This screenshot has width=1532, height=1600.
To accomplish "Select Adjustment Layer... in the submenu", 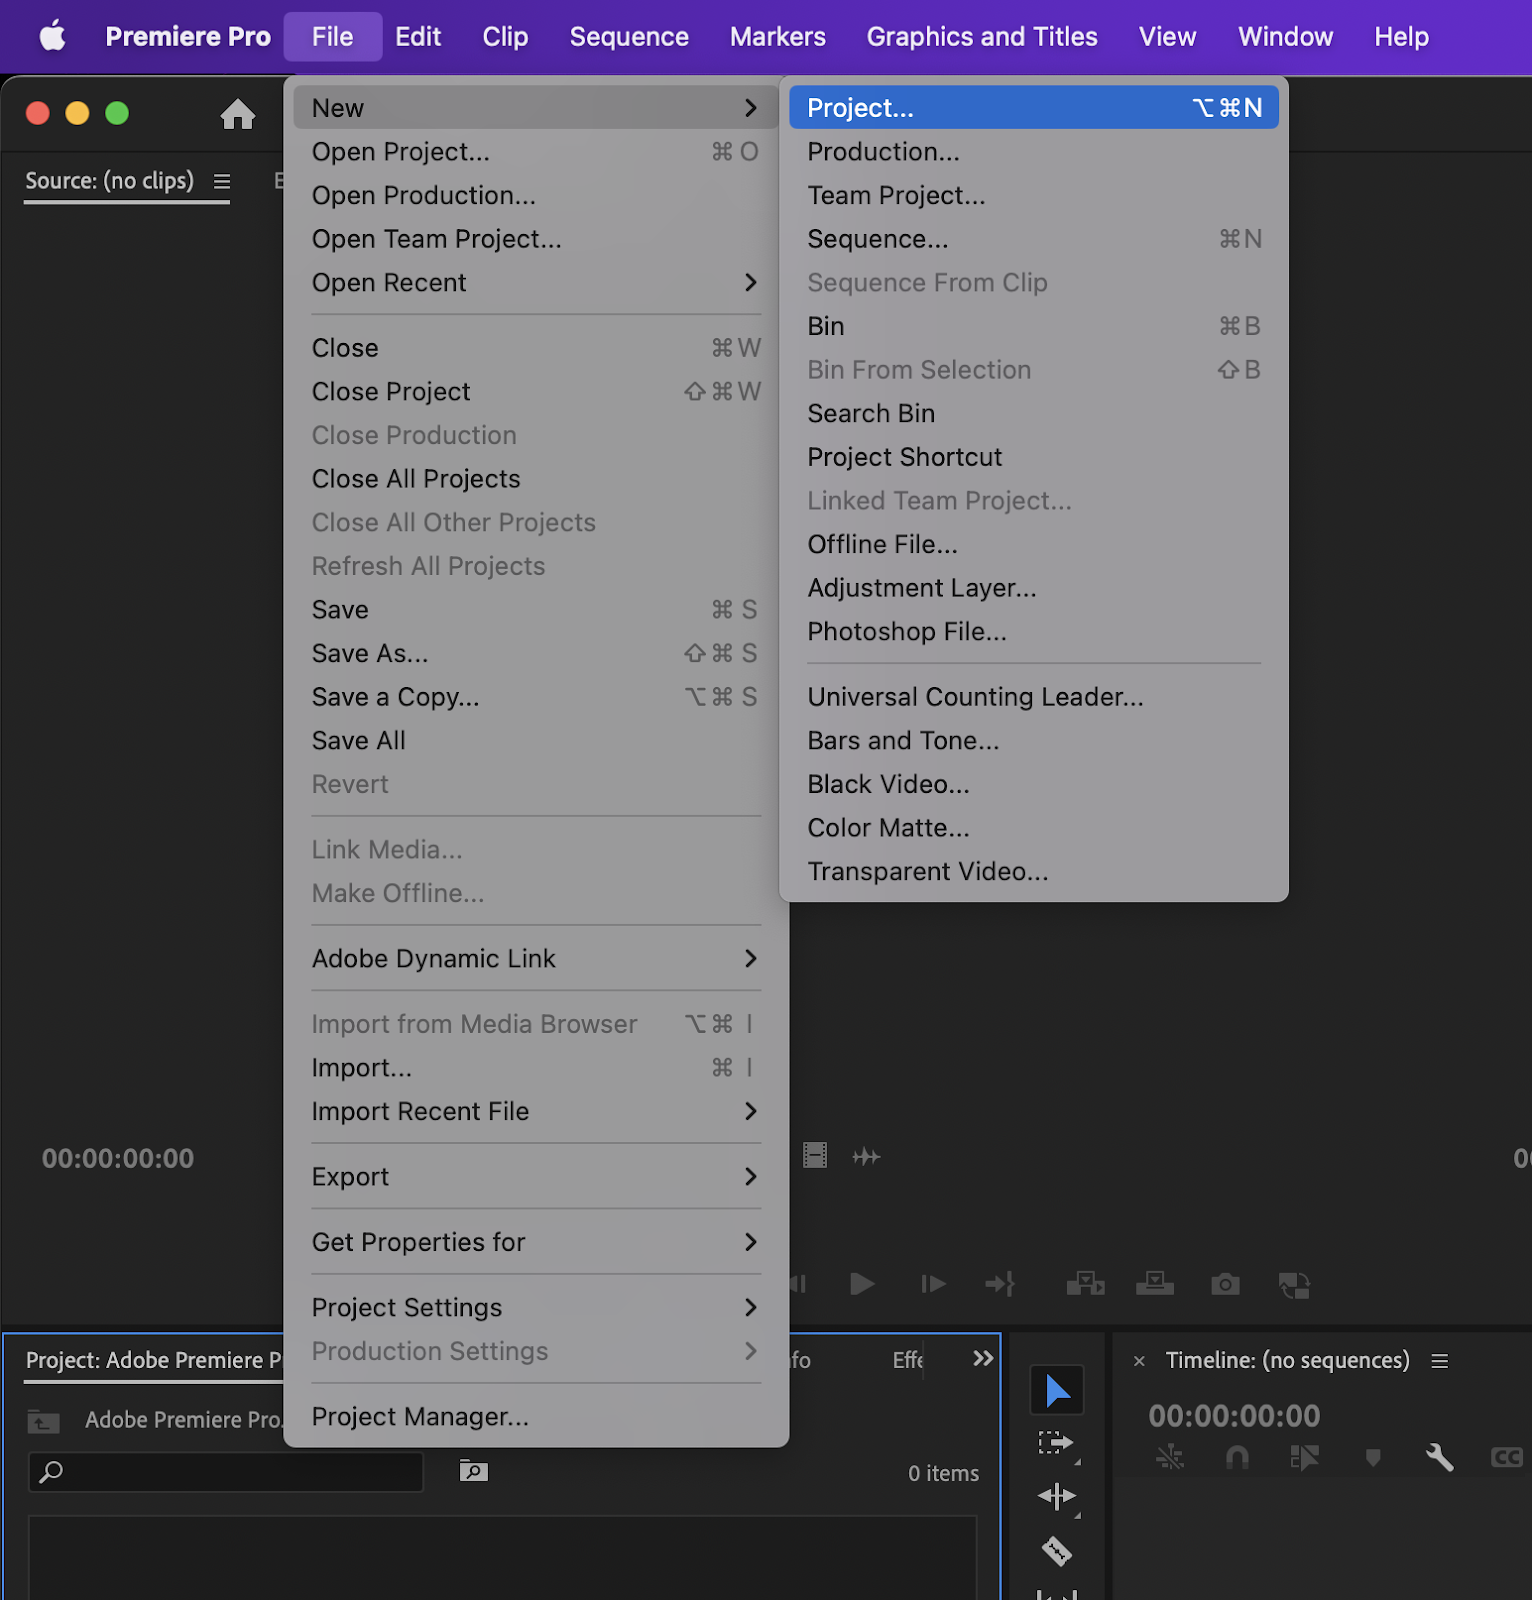I will [x=921, y=588].
